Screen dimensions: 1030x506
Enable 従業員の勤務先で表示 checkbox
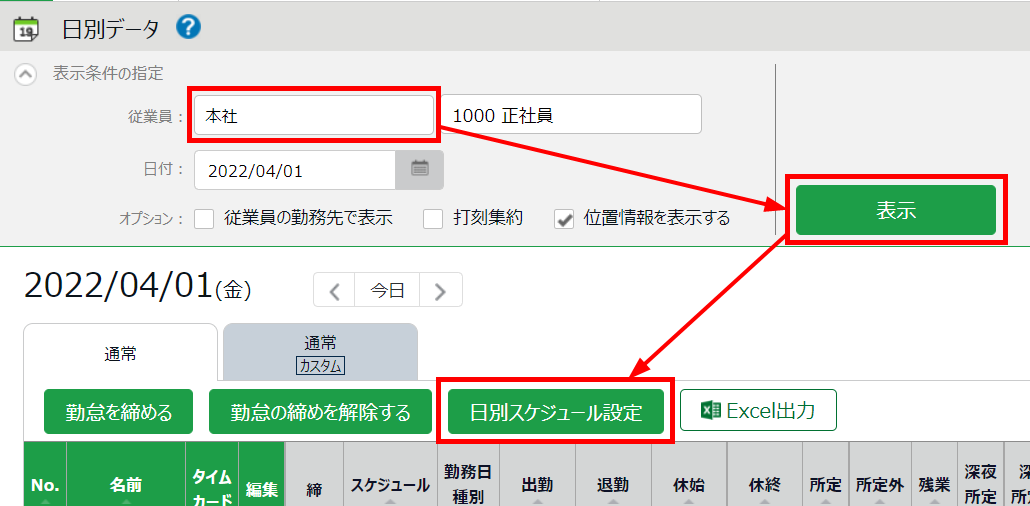click(205, 218)
